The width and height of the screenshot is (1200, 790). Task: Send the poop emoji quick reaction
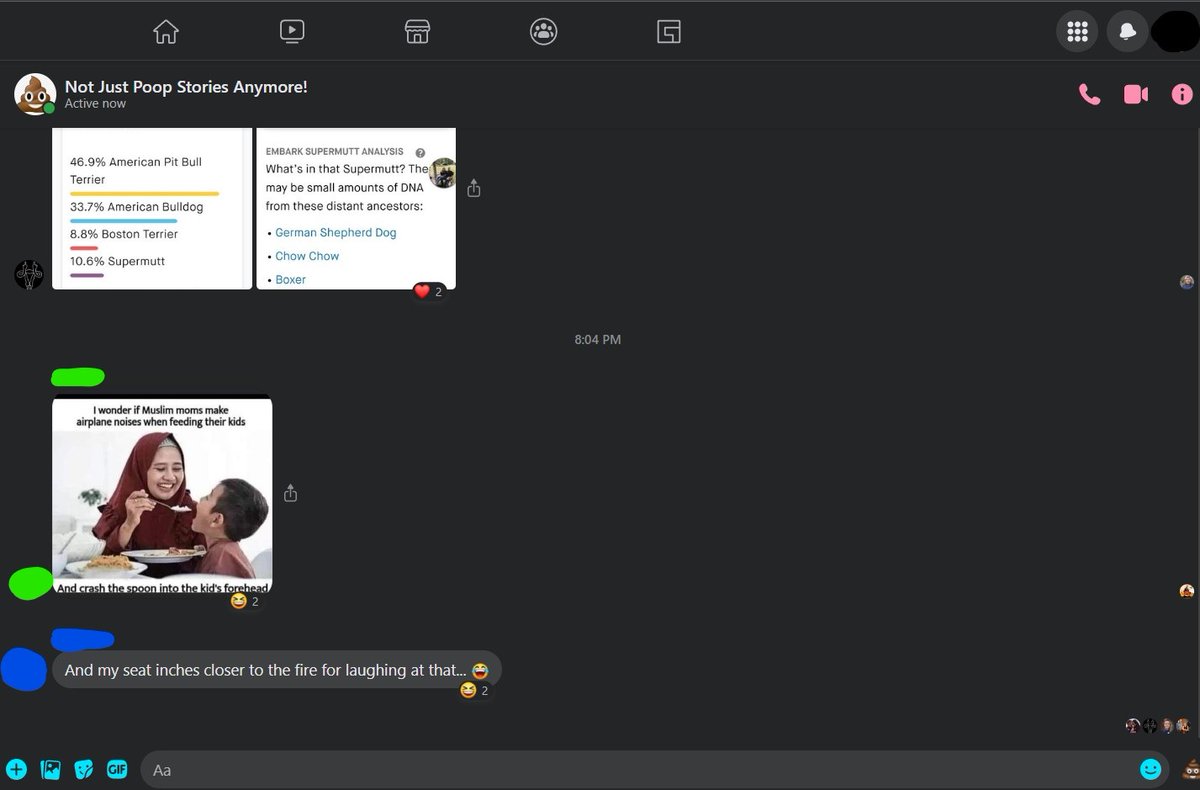[1190, 769]
